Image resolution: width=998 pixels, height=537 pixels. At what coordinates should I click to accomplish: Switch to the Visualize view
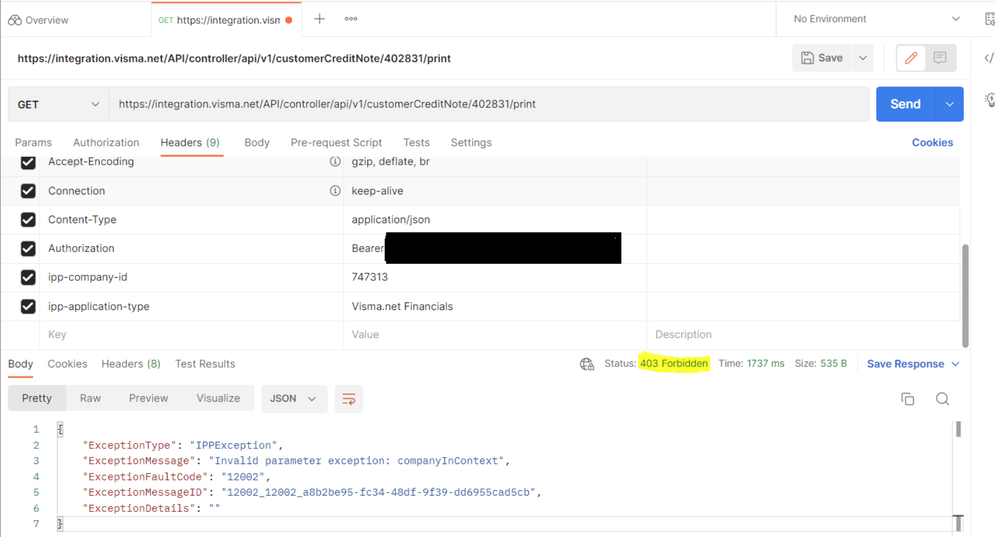[x=218, y=398]
